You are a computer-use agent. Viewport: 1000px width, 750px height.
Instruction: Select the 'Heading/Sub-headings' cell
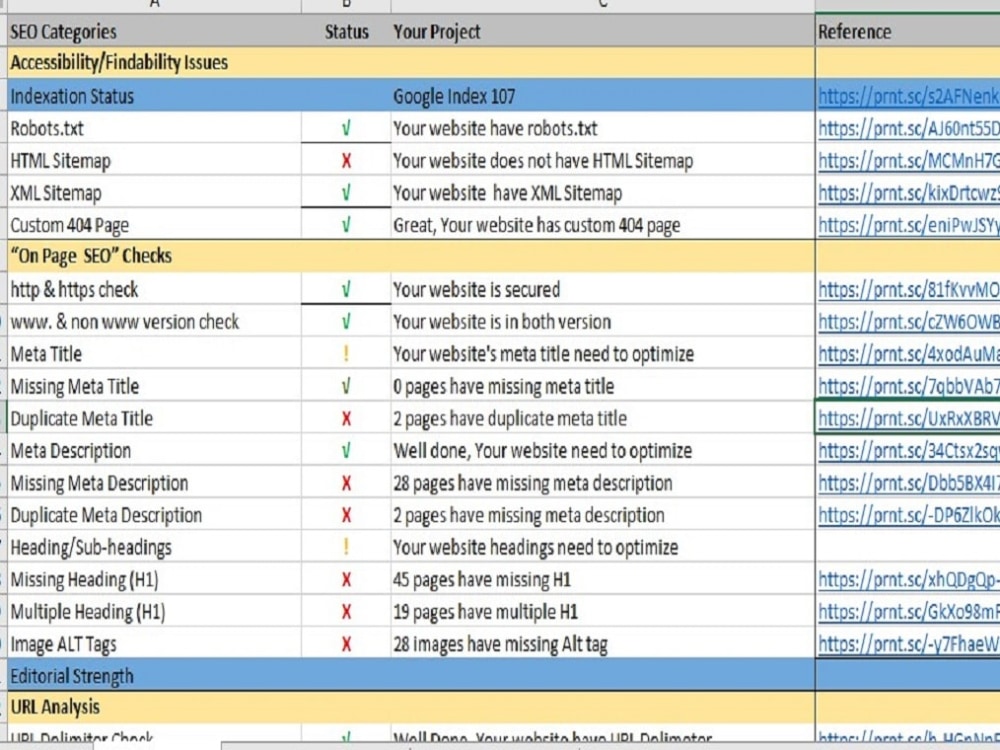154,547
